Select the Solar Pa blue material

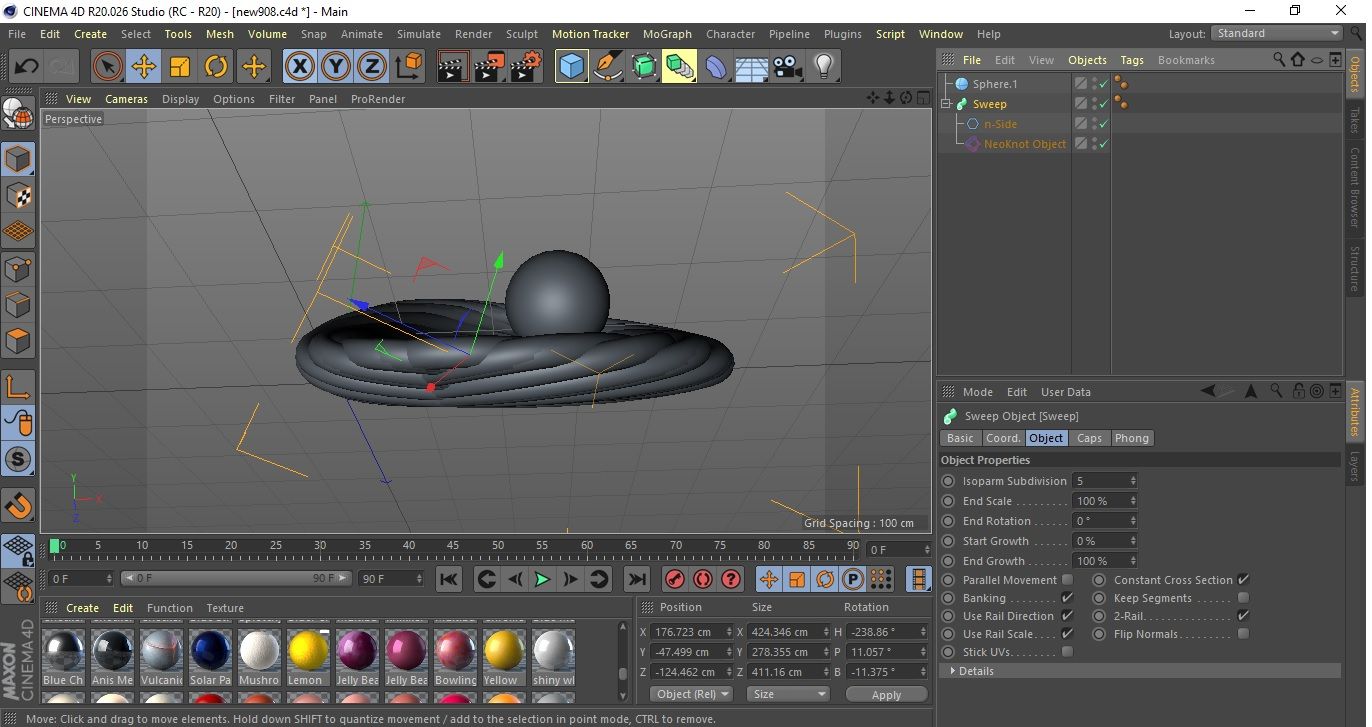pos(211,657)
